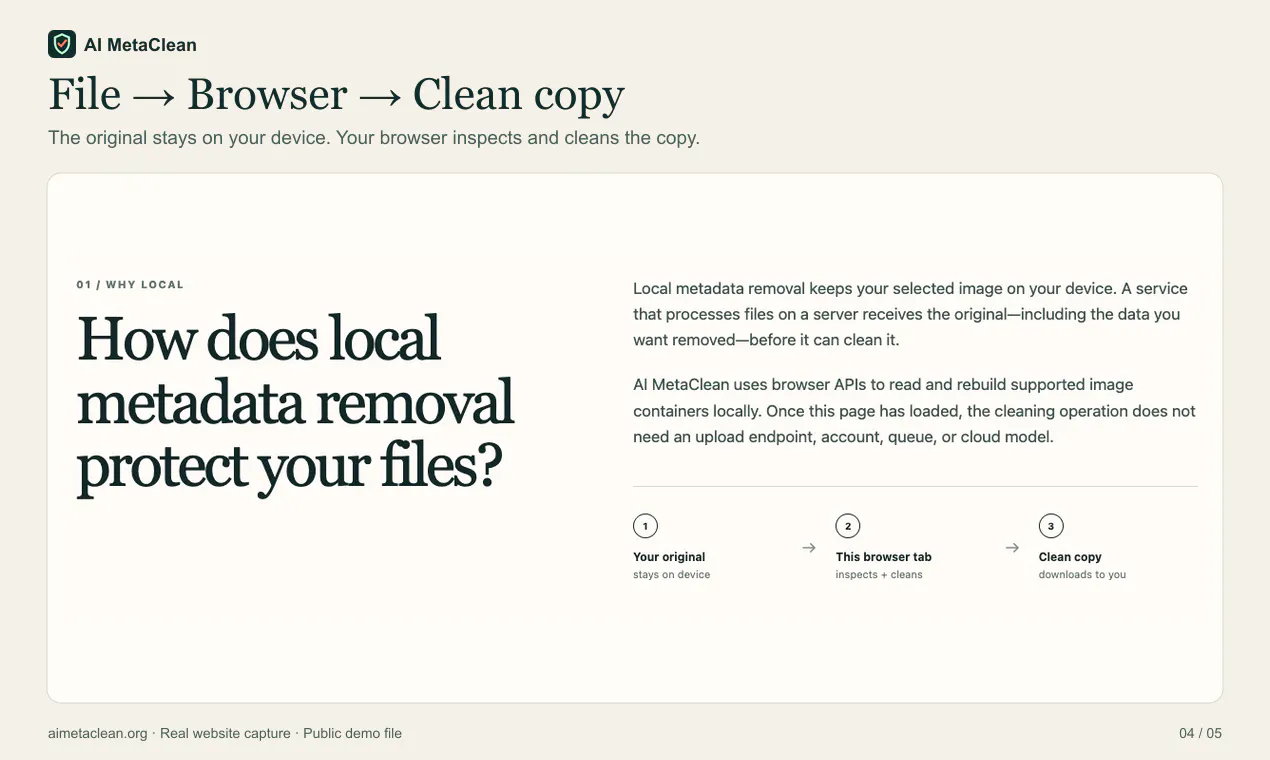Click the bold "Clean copy" step 3 label

pos(1070,557)
